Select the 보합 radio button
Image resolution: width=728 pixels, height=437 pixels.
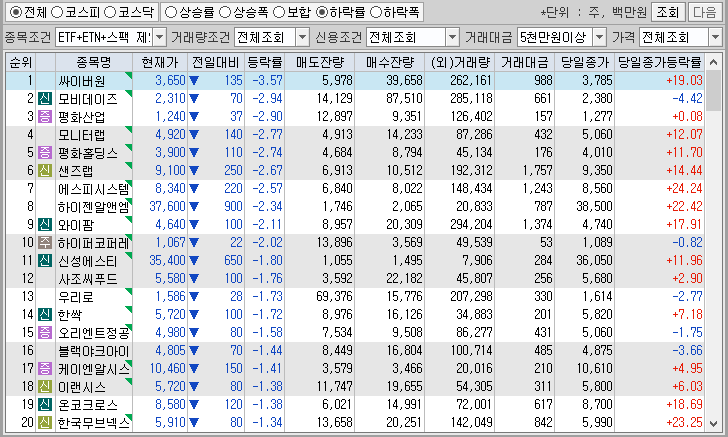[279, 13]
